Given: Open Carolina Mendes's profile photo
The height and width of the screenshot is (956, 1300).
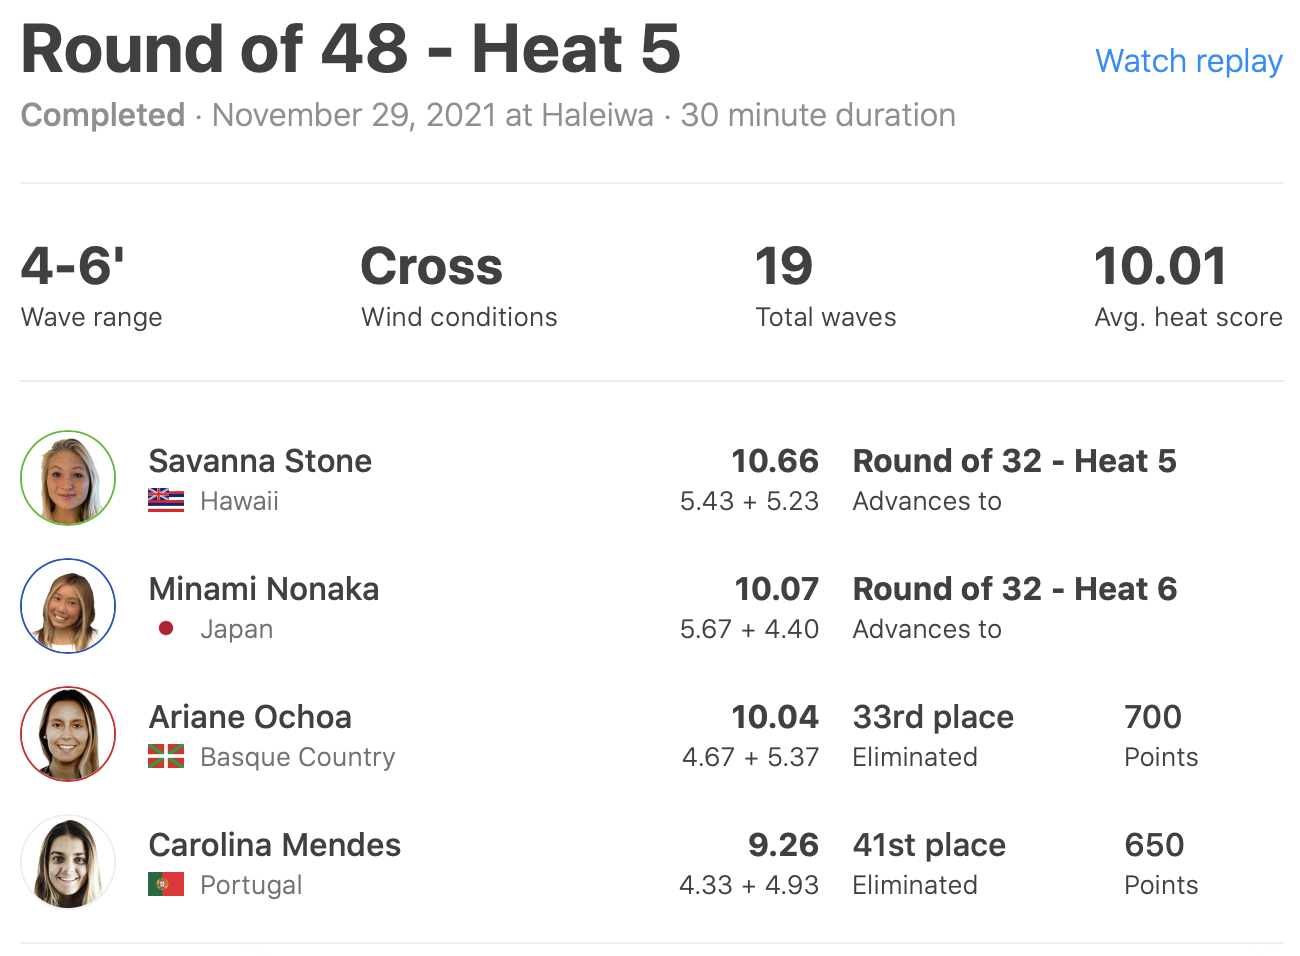Looking at the screenshot, I should [x=68, y=862].
